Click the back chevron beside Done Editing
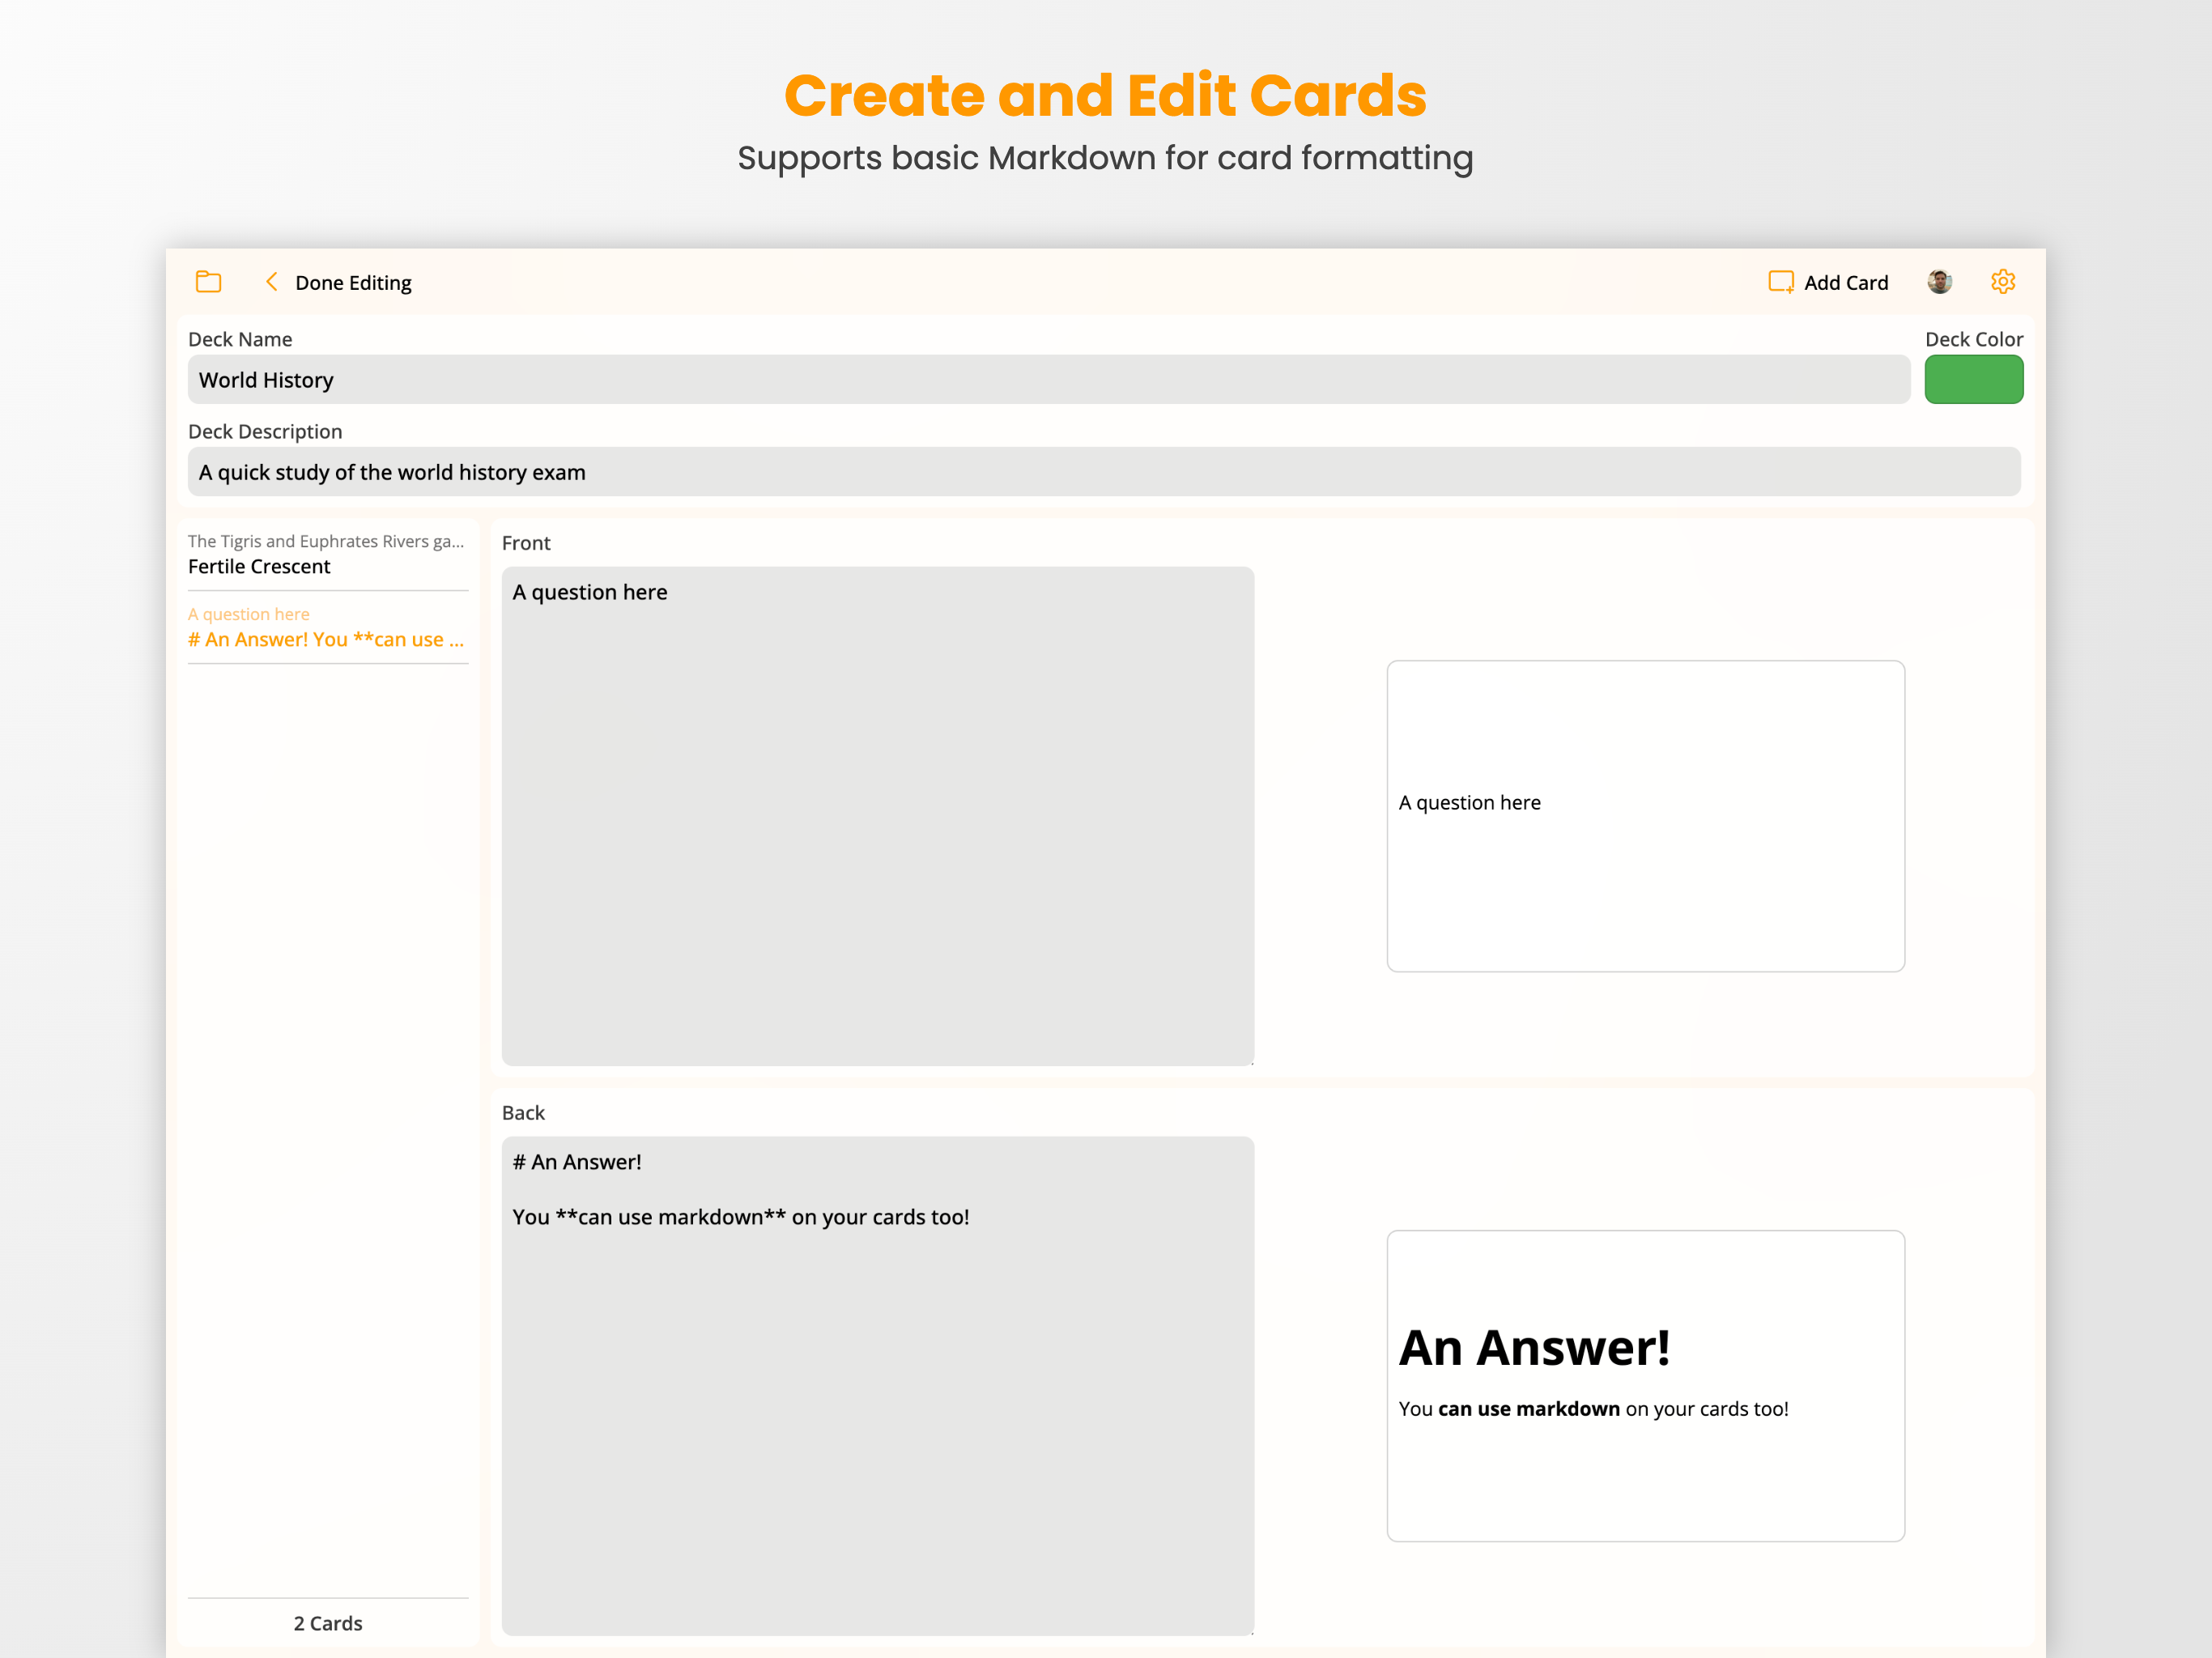Image resolution: width=2212 pixels, height=1658 pixels. click(x=271, y=282)
